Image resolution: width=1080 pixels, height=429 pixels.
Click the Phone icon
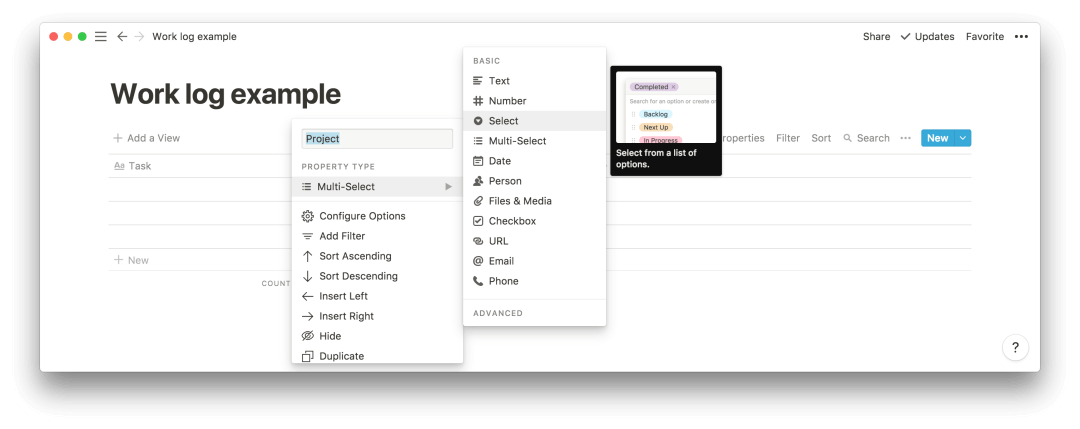tap(478, 280)
